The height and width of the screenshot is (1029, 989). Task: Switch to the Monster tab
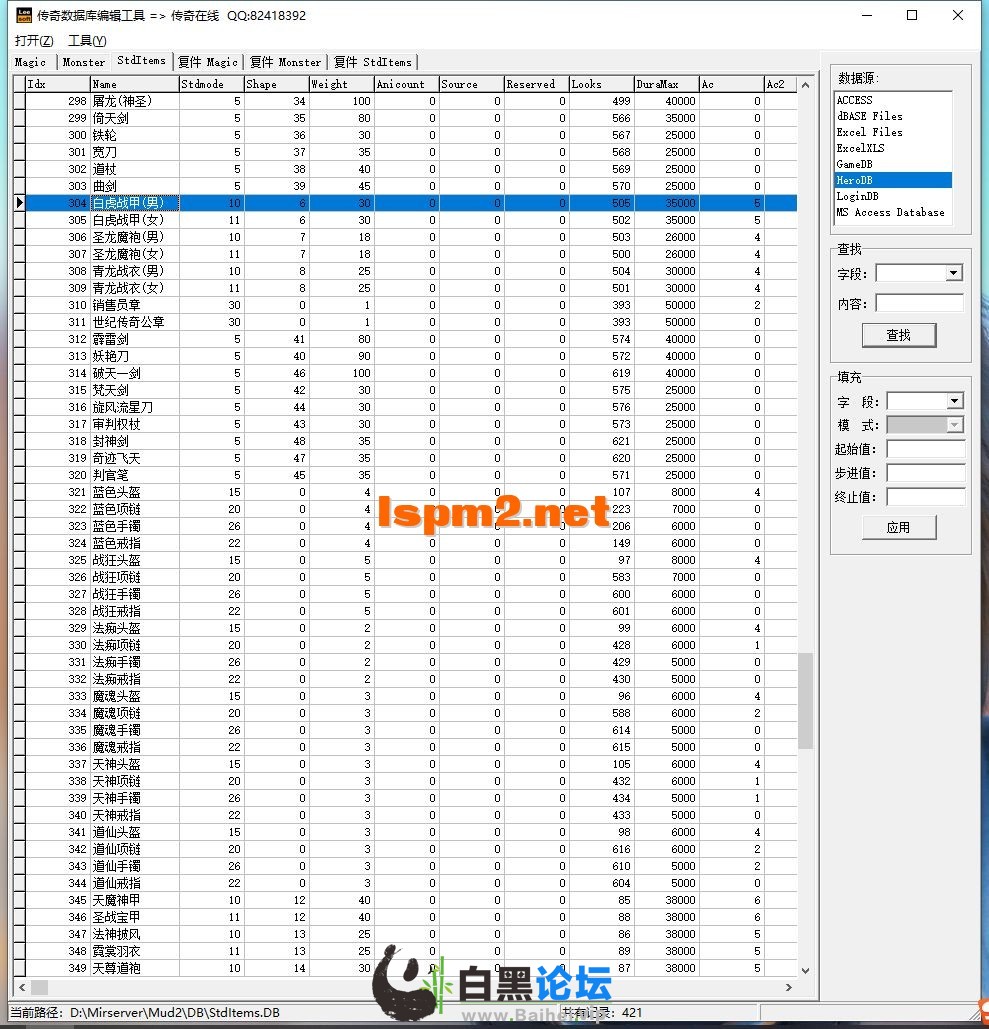84,62
